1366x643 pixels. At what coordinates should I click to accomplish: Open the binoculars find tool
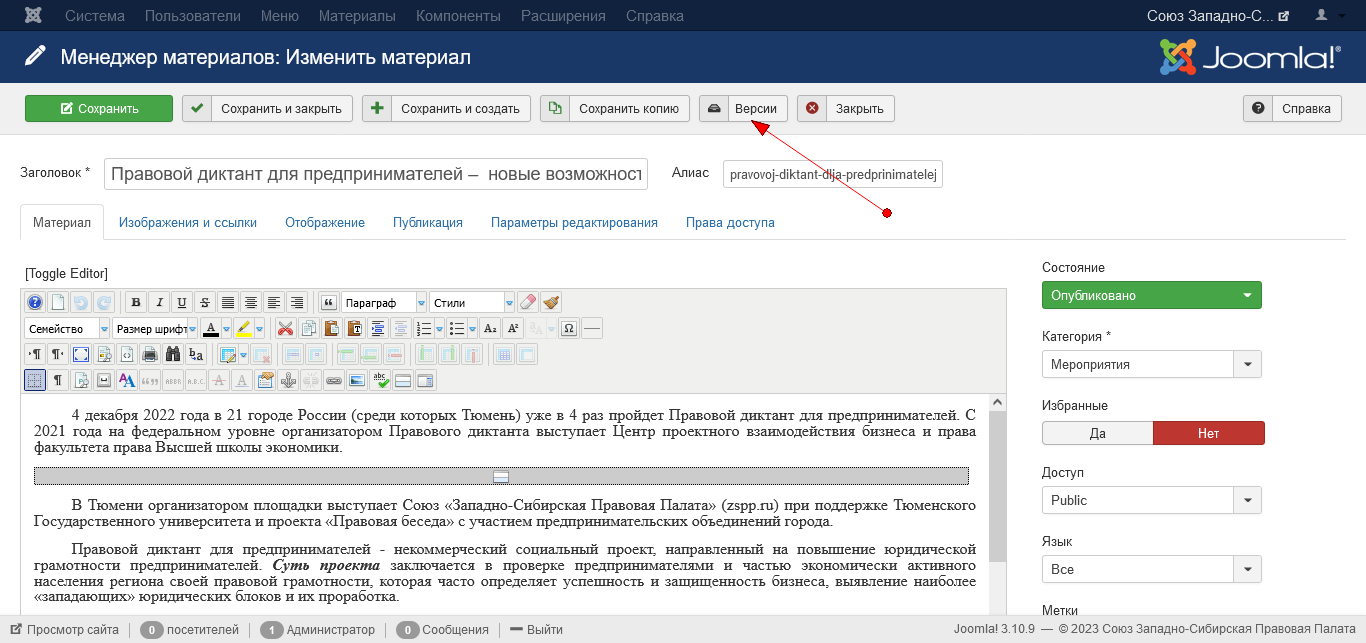(x=172, y=354)
